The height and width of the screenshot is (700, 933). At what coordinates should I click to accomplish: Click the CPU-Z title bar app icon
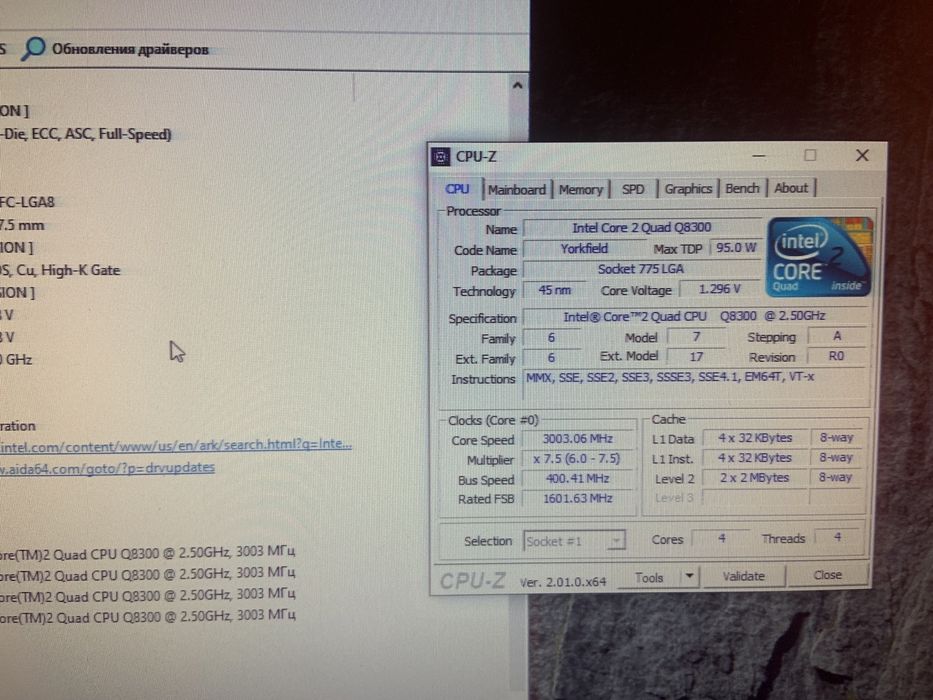click(x=440, y=157)
